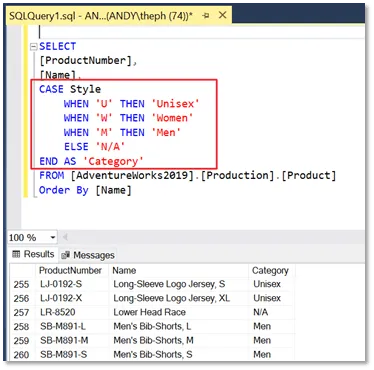The width and height of the screenshot is (374, 370).
Task: Click the N/A category cell
Action: pyautogui.click(x=261, y=312)
